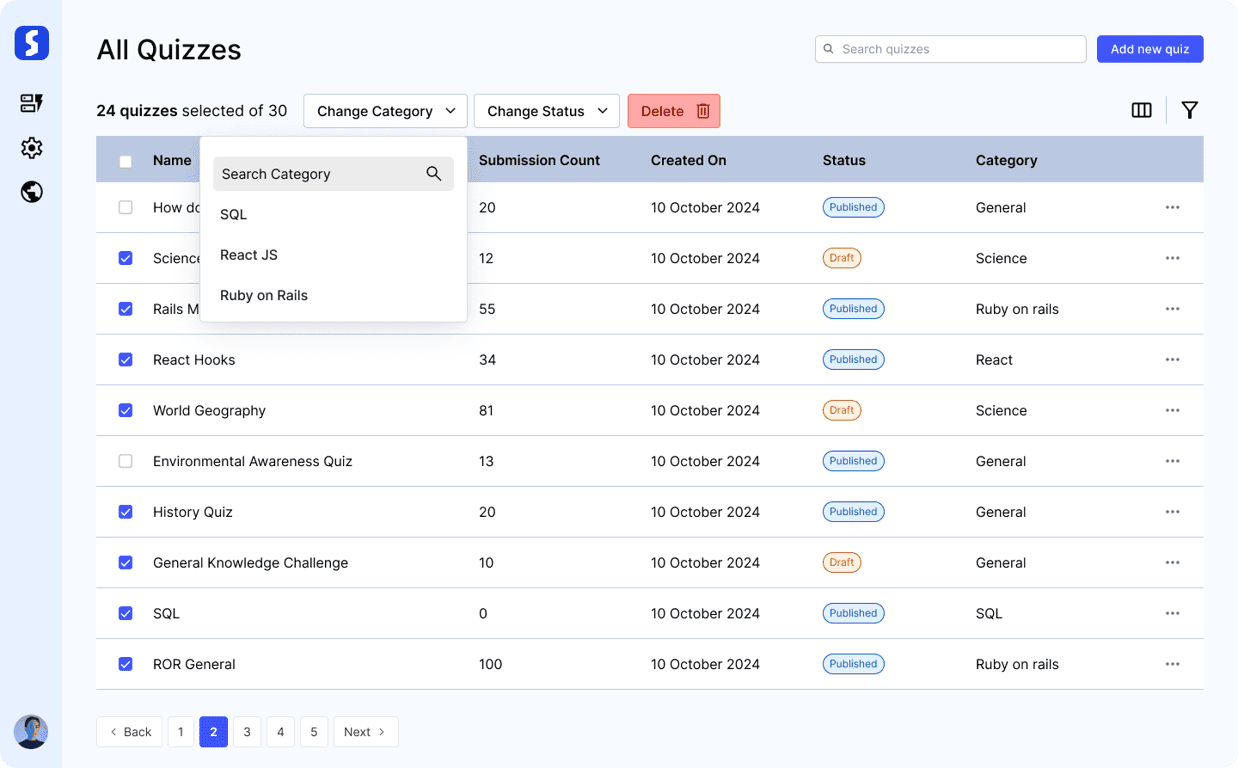Open more options for React Hooks row
The image size is (1238, 768).
1172,360
